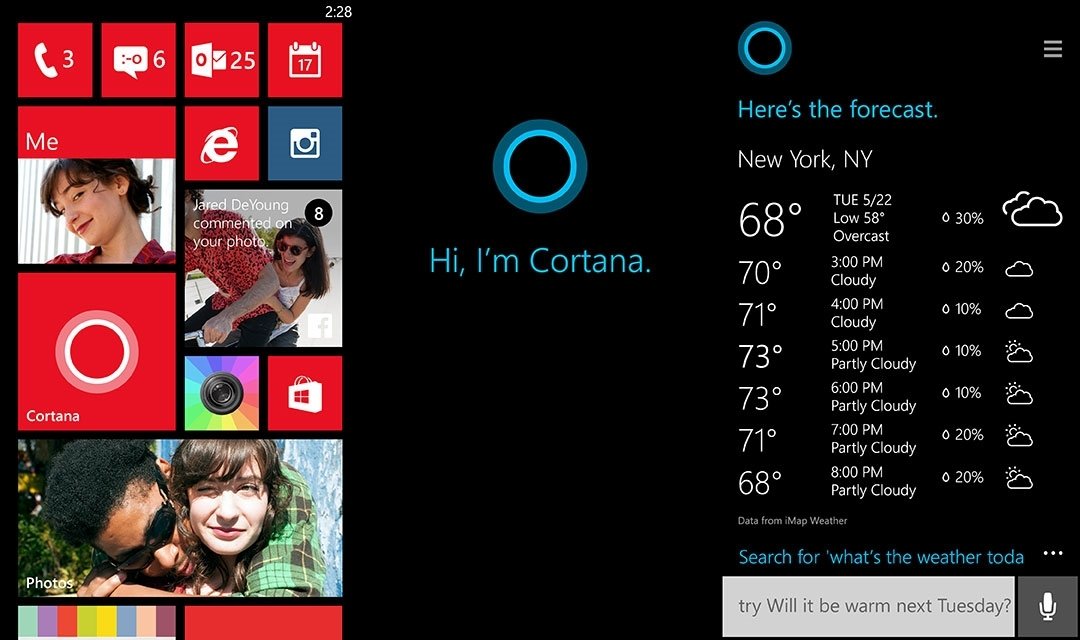Open the Outlook mail tile showing 25
This screenshot has width=1080, height=640.
(x=222, y=60)
